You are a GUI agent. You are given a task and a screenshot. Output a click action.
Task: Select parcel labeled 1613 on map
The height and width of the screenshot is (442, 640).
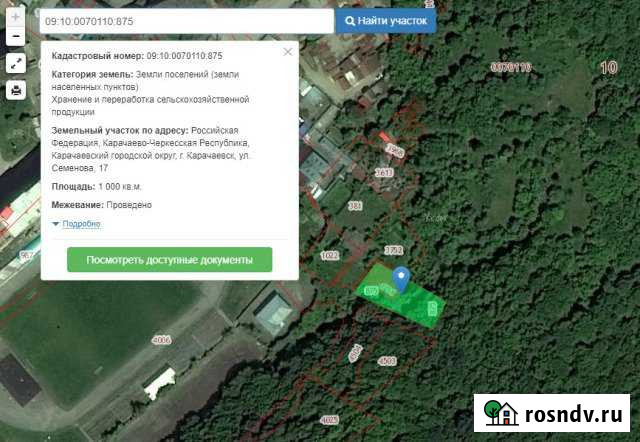pyautogui.click(x=383, y=173)
